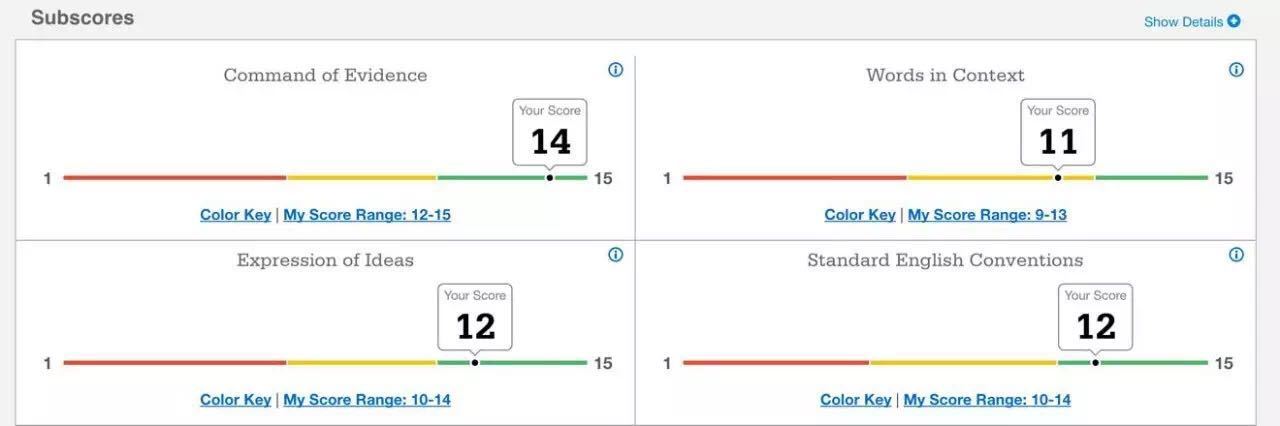The image size is (1280, 426).
Task: Click Expression of Ideas score marker dot
Action: pyautogui.click(x=475, y=363)
